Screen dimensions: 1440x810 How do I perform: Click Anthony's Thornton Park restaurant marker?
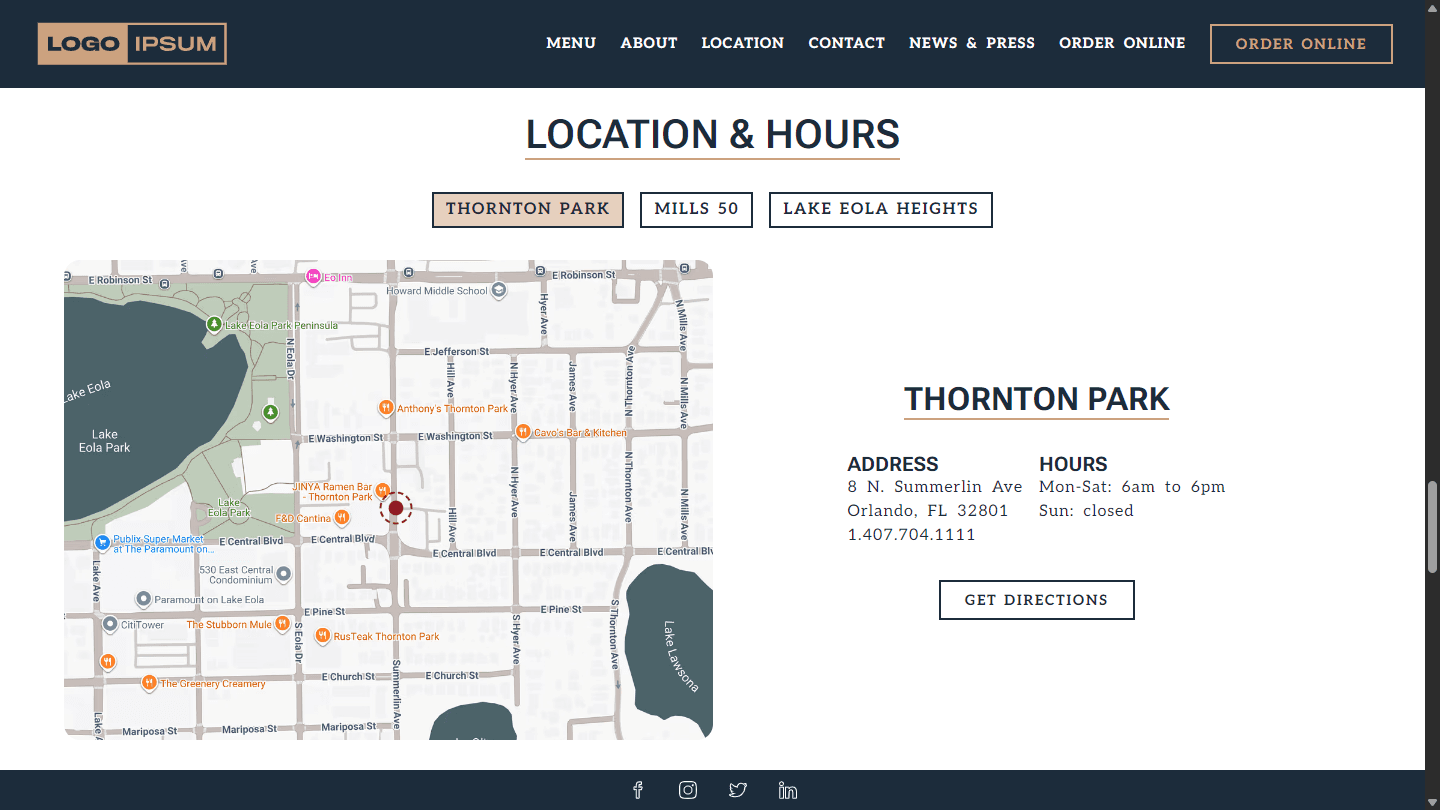pyautogui.click(x=386, y=408)
